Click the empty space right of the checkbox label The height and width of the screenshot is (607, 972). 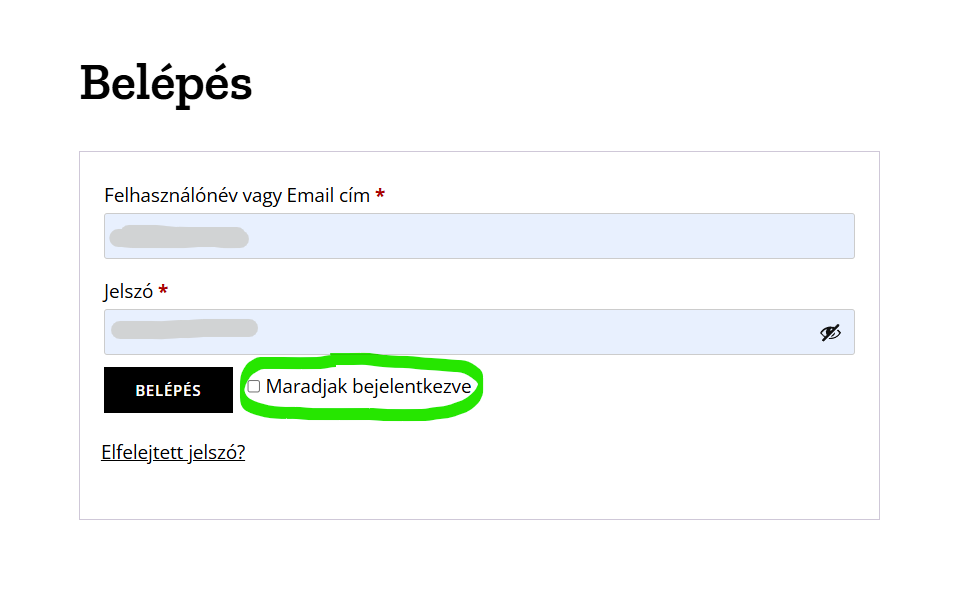(x=660, y=388)
